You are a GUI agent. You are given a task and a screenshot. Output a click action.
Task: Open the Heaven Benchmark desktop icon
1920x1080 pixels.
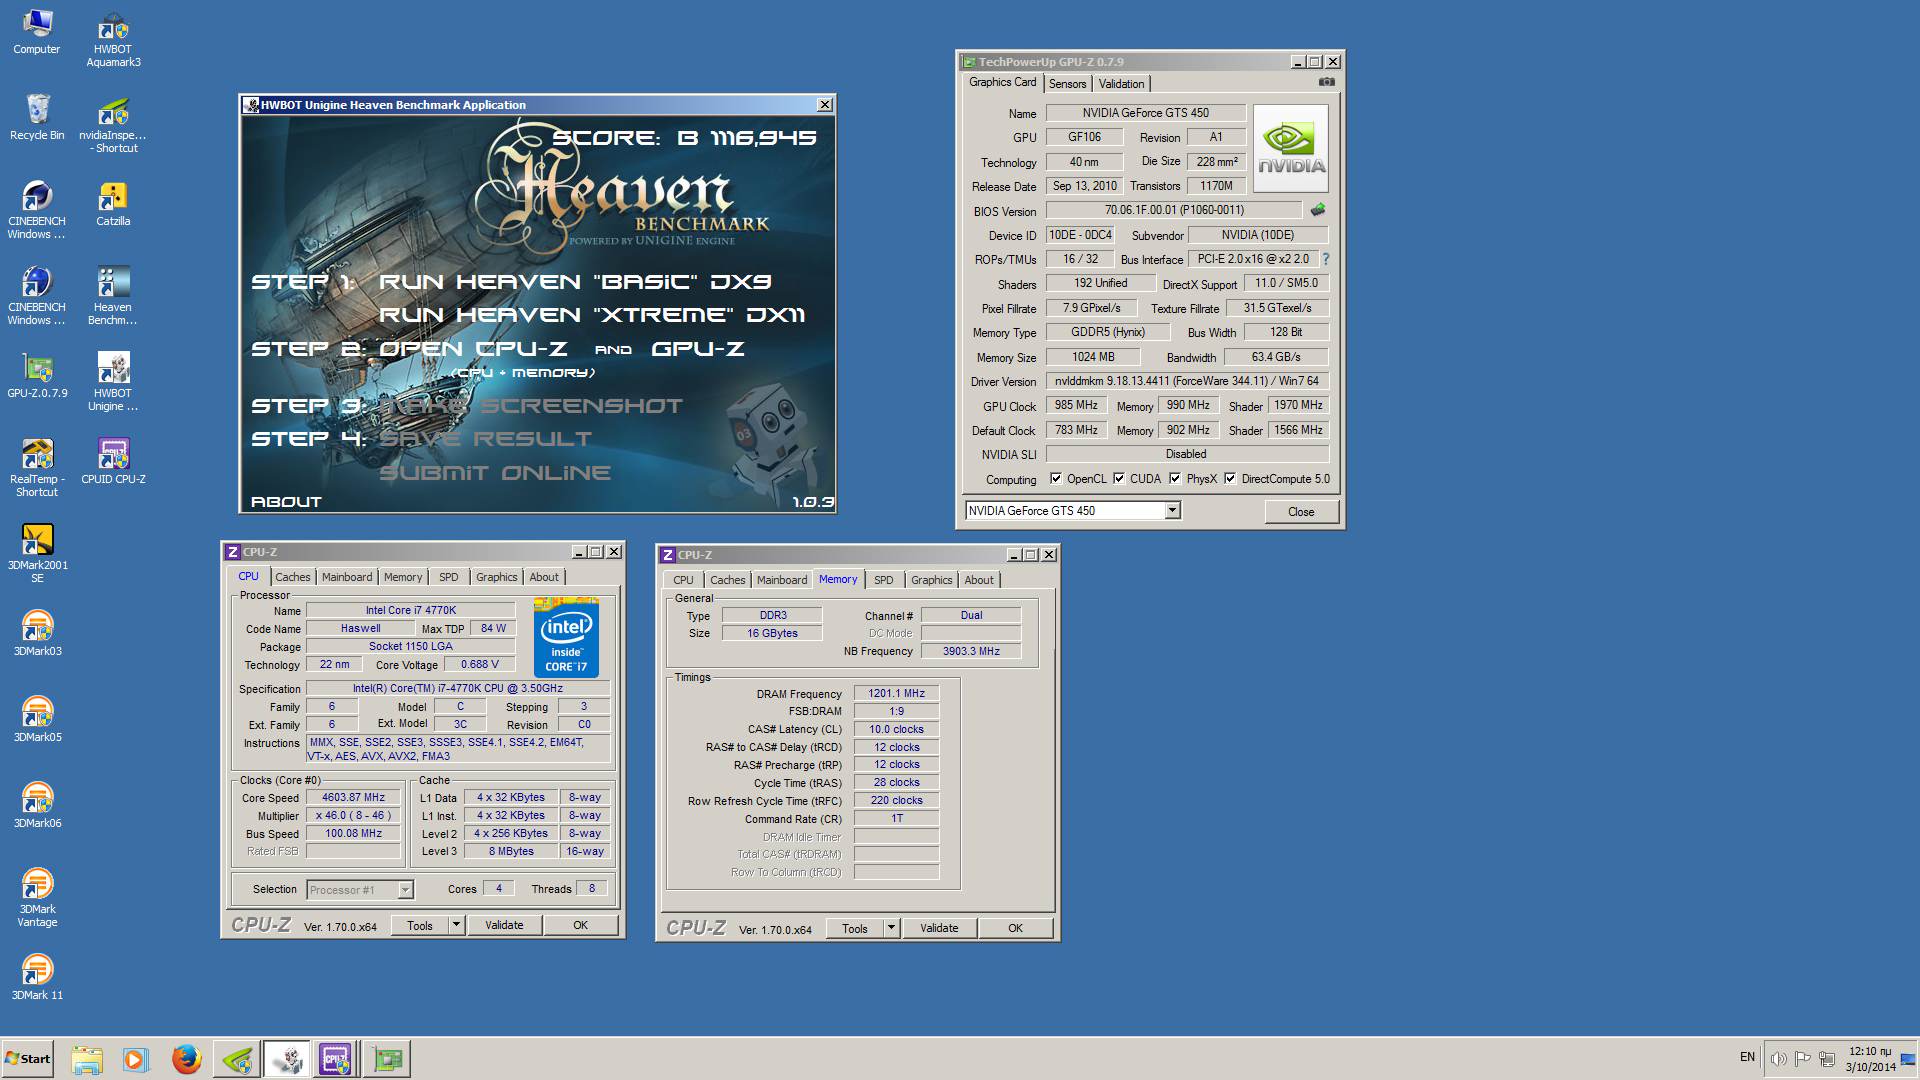(113, 296)
